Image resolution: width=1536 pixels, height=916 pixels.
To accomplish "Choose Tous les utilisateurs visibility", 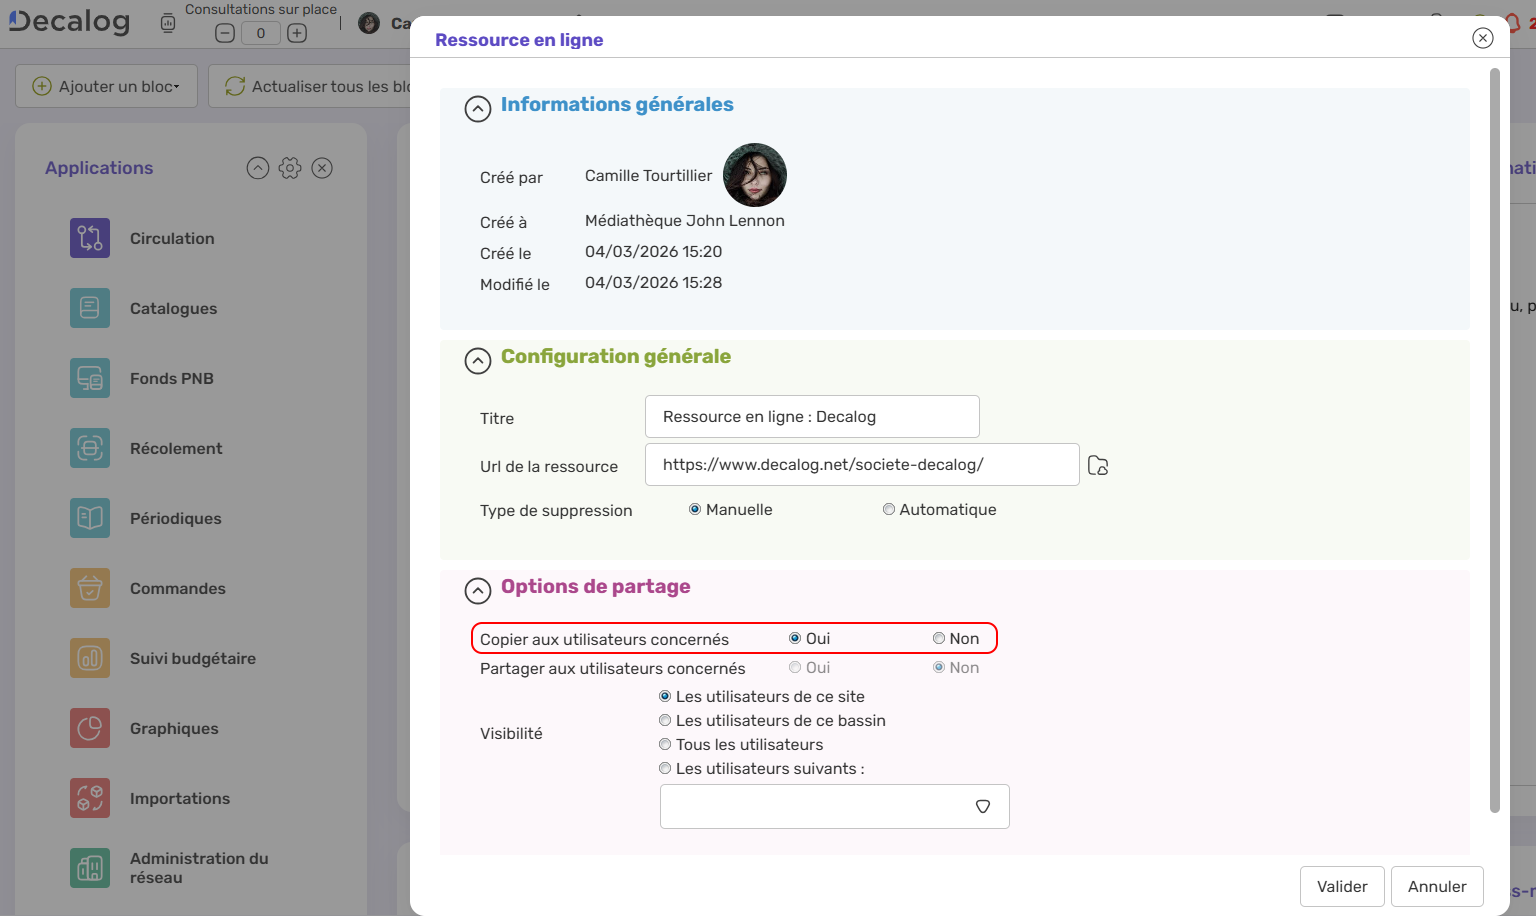I will [x=665, y=745].
